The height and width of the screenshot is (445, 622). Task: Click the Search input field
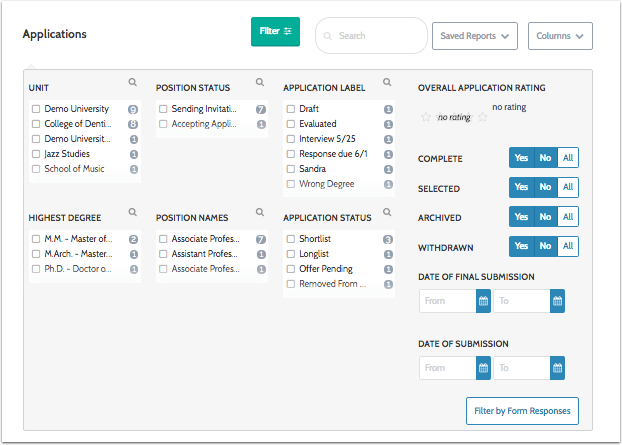tap(371, 36)
